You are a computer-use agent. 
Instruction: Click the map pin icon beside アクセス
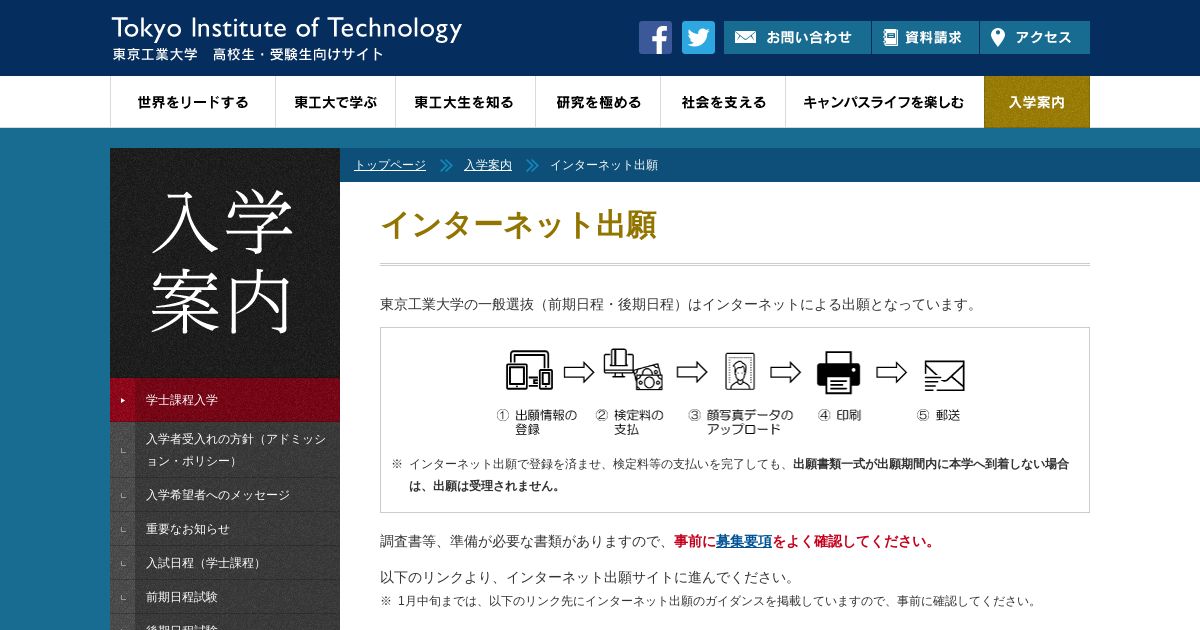[x=997, y=37]
